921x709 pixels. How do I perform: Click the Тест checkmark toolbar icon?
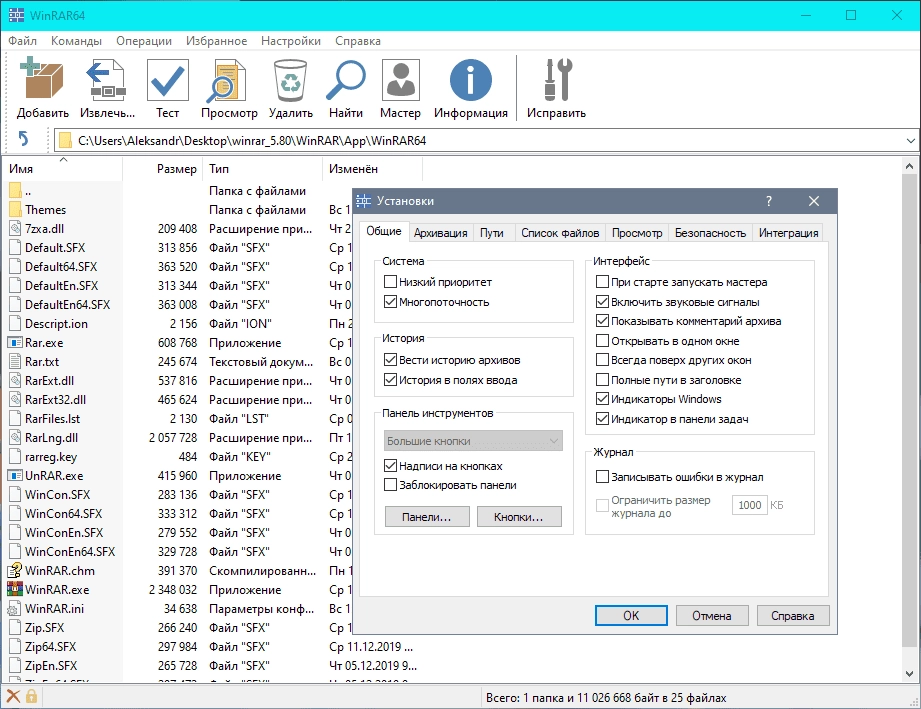pos(167,80)
